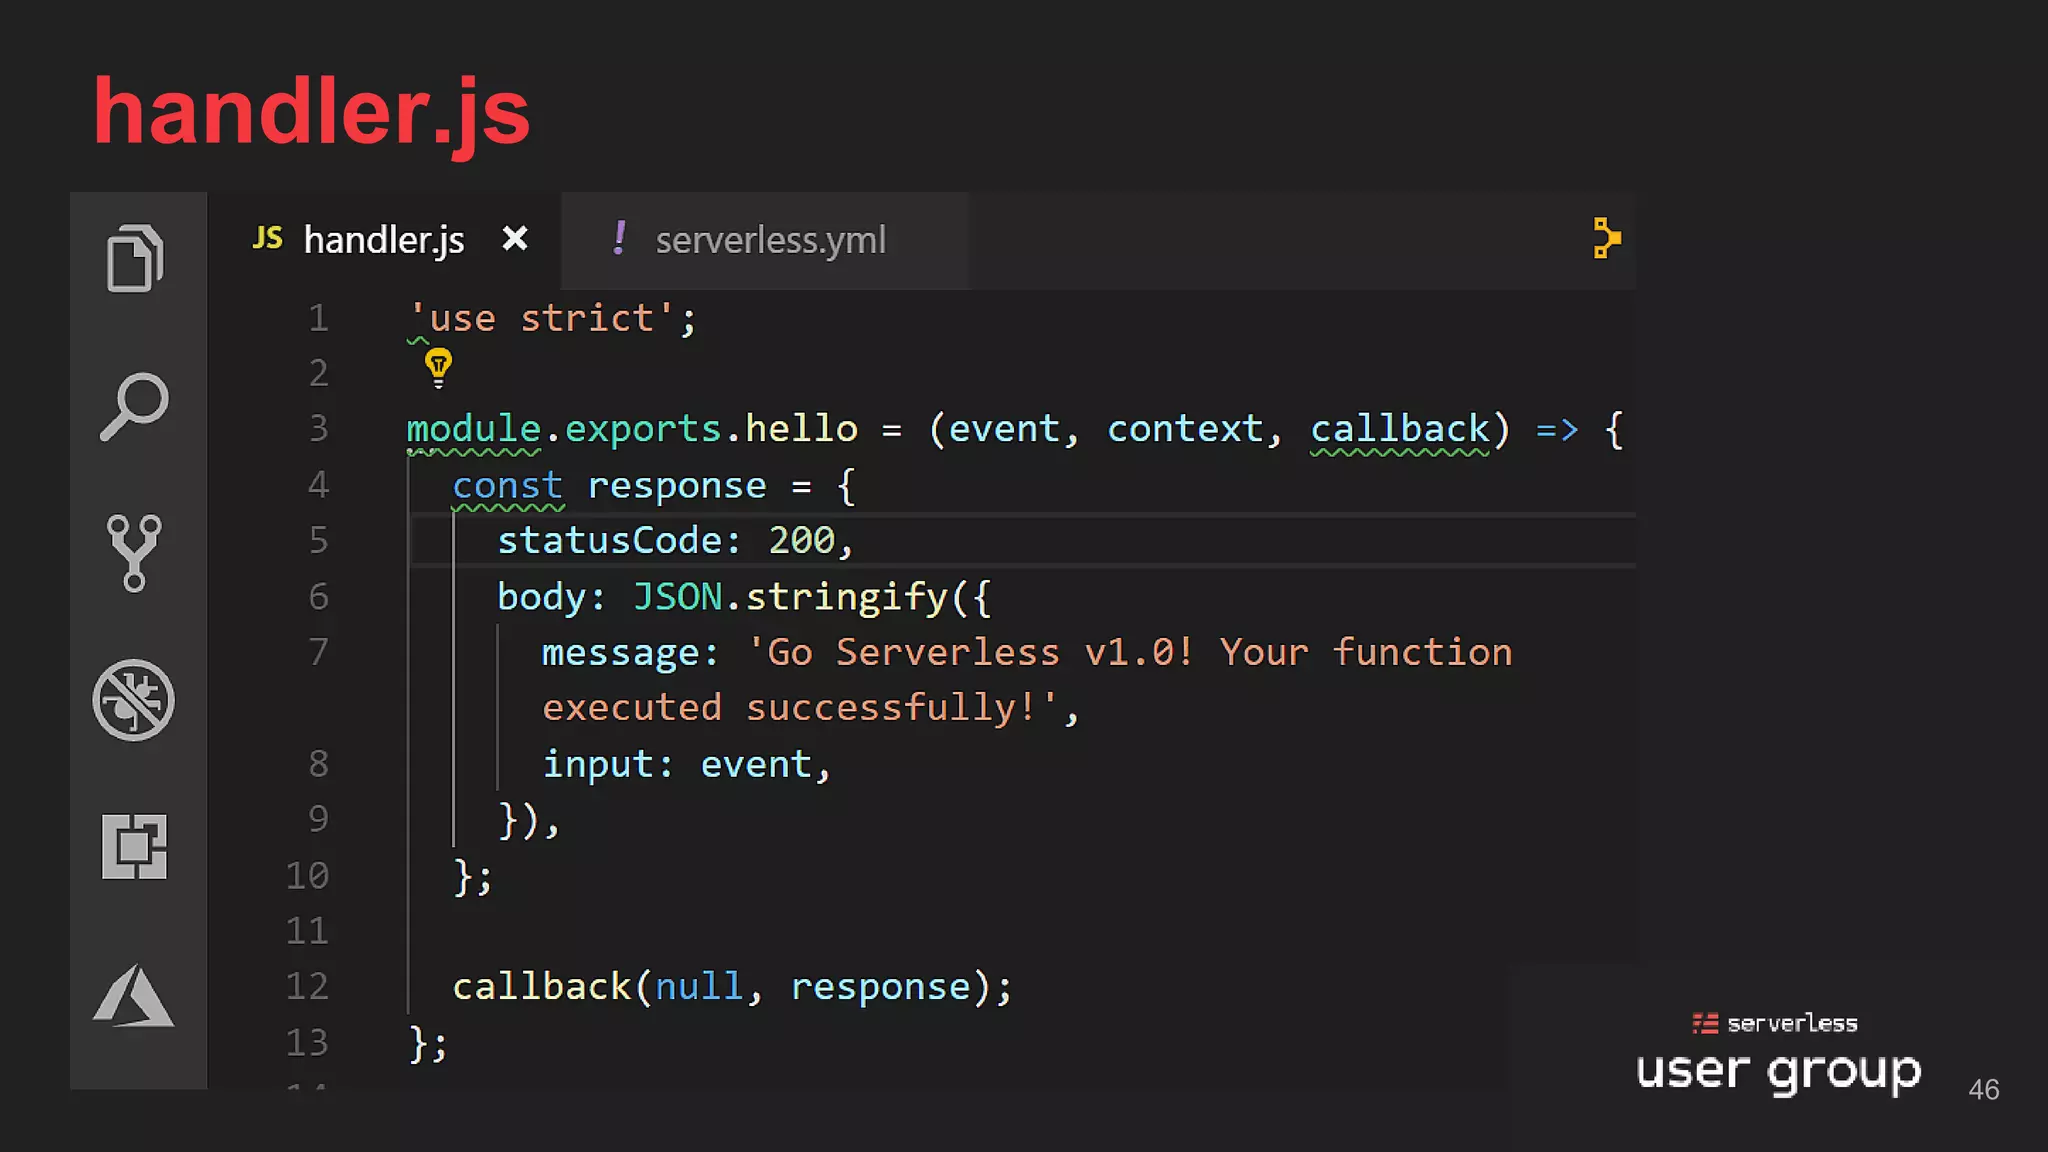Image resolution: width=2048 pixels, height=1152 pixels.
Task: Click the word module on line 3
Action: tap(474, 429)
